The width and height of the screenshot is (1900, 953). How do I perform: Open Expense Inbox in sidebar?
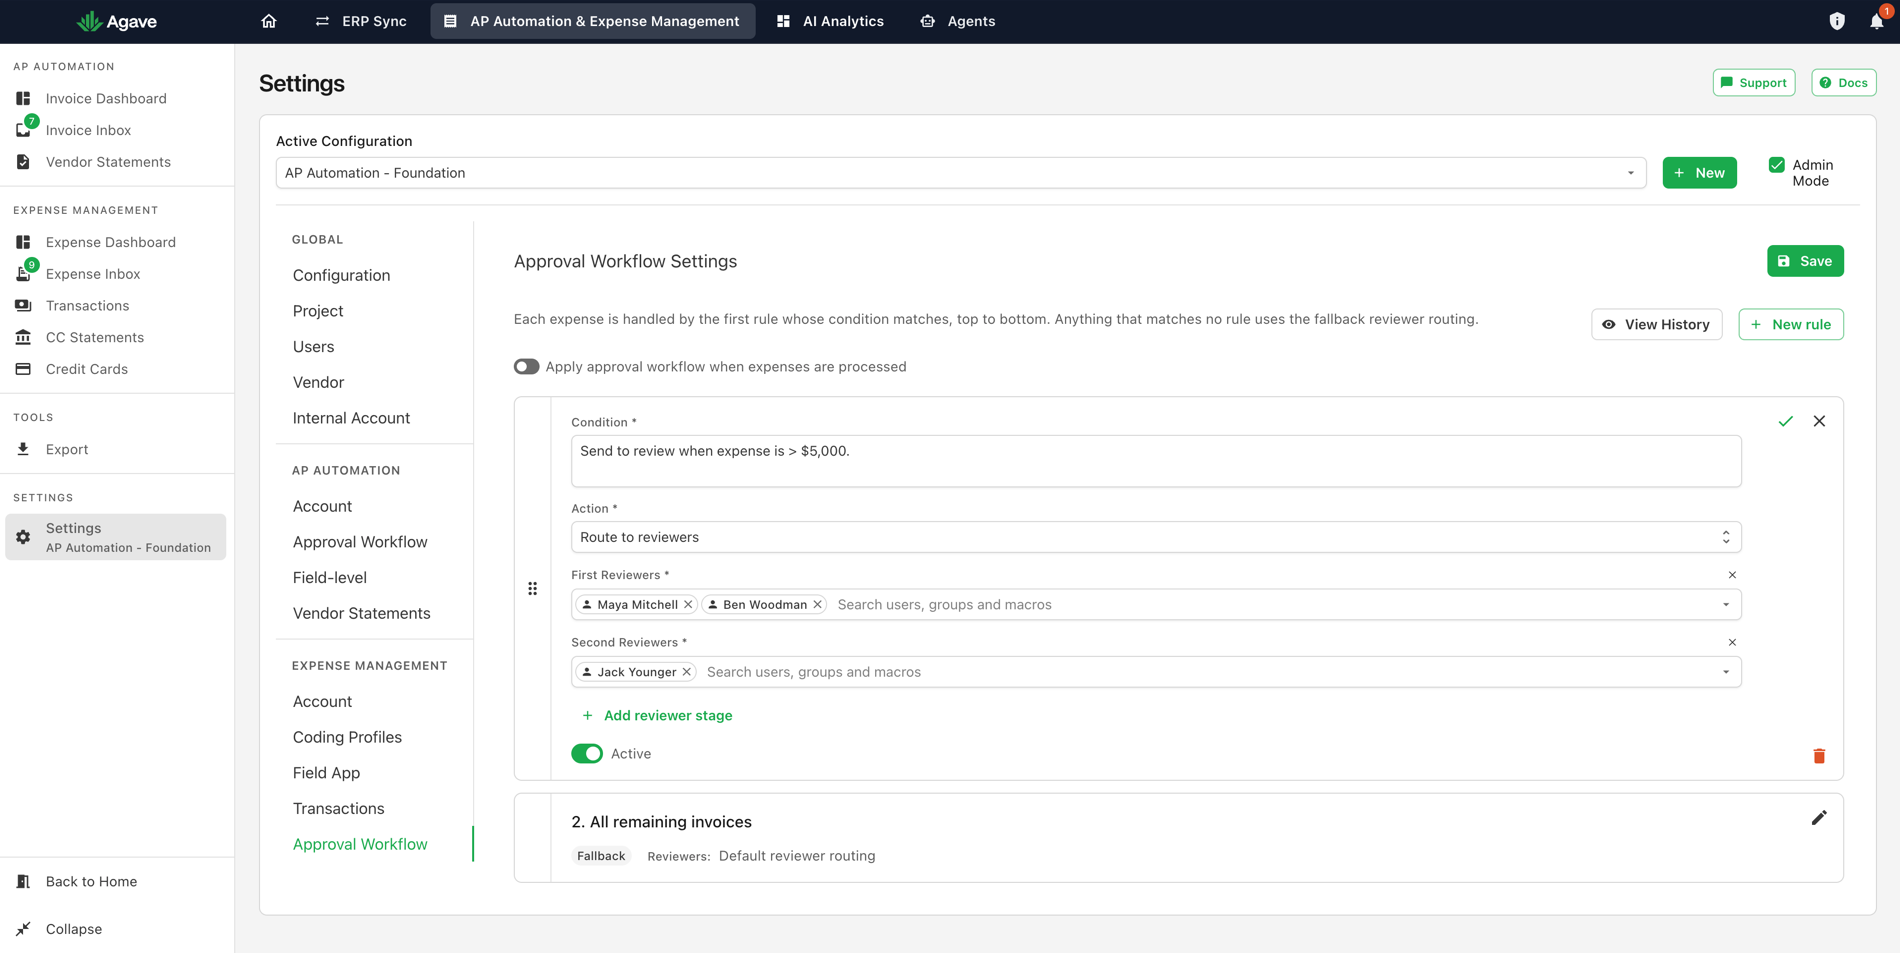tap(93, 274)
